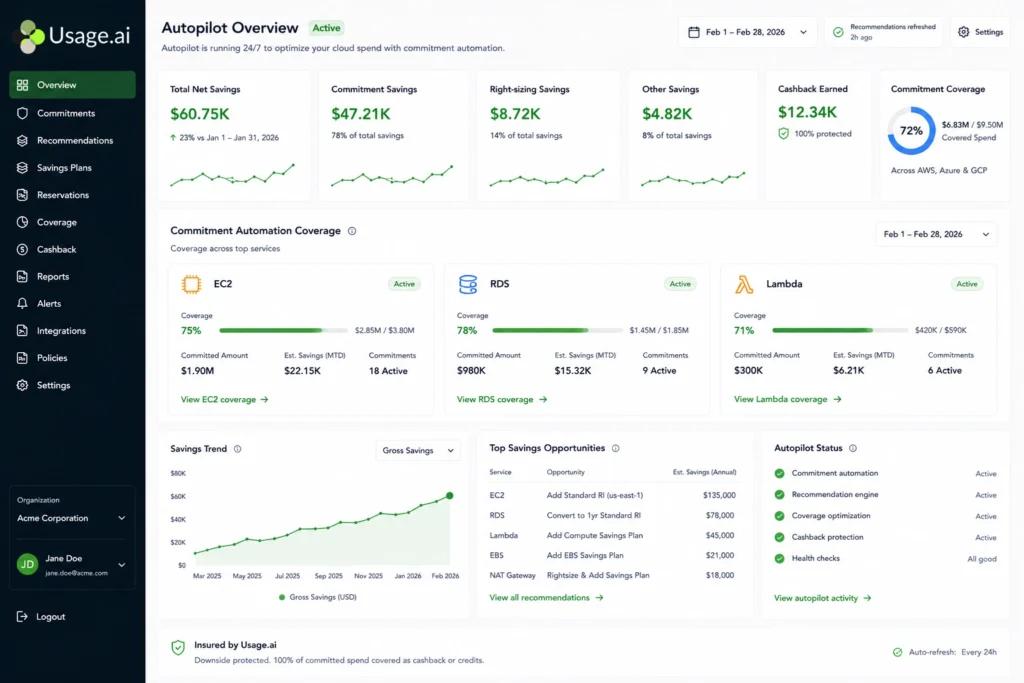Click the Insured by Usage.ai shield icon
The height and width of the screenshot is (683, 1024).
pos(178,648)
